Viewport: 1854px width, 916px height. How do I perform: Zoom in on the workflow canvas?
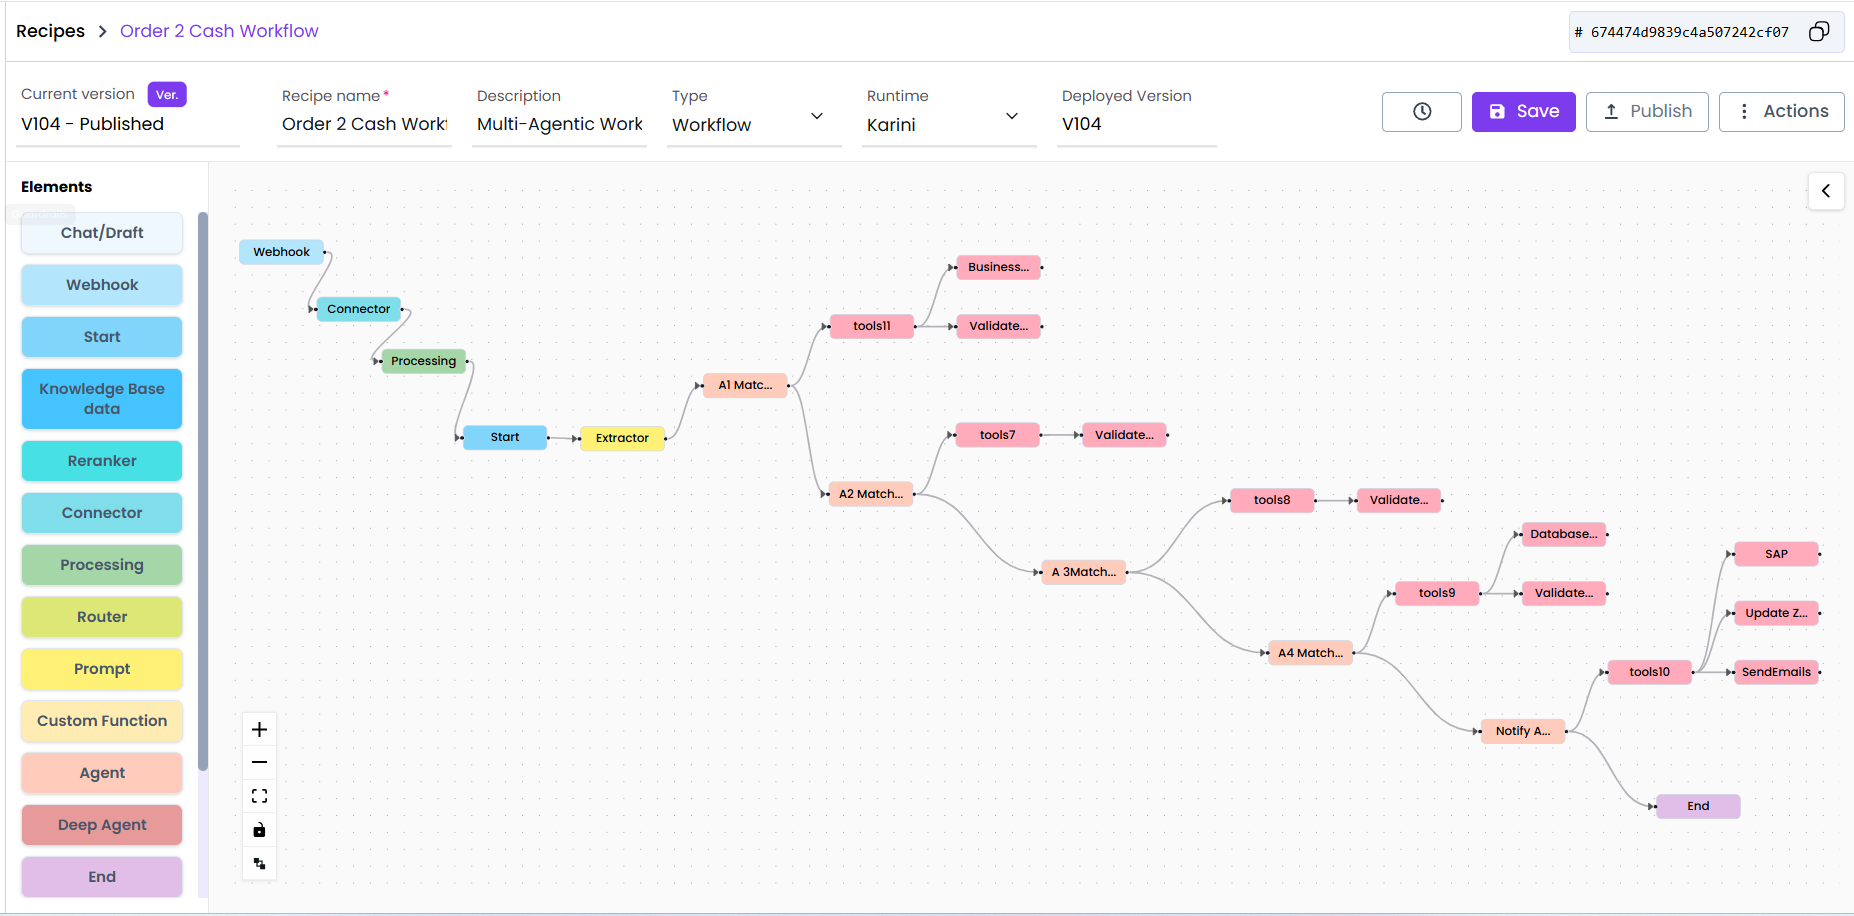pyautogui.click(x=259, y=729)
